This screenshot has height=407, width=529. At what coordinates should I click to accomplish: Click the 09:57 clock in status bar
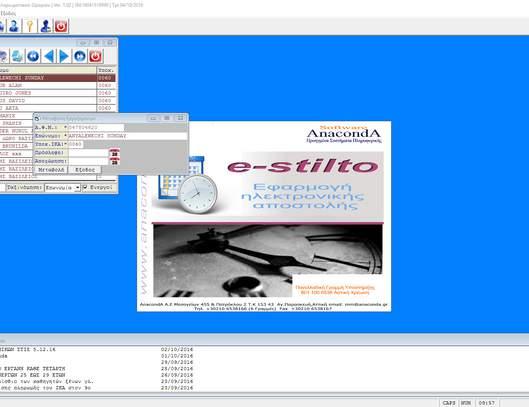point(486,403)
